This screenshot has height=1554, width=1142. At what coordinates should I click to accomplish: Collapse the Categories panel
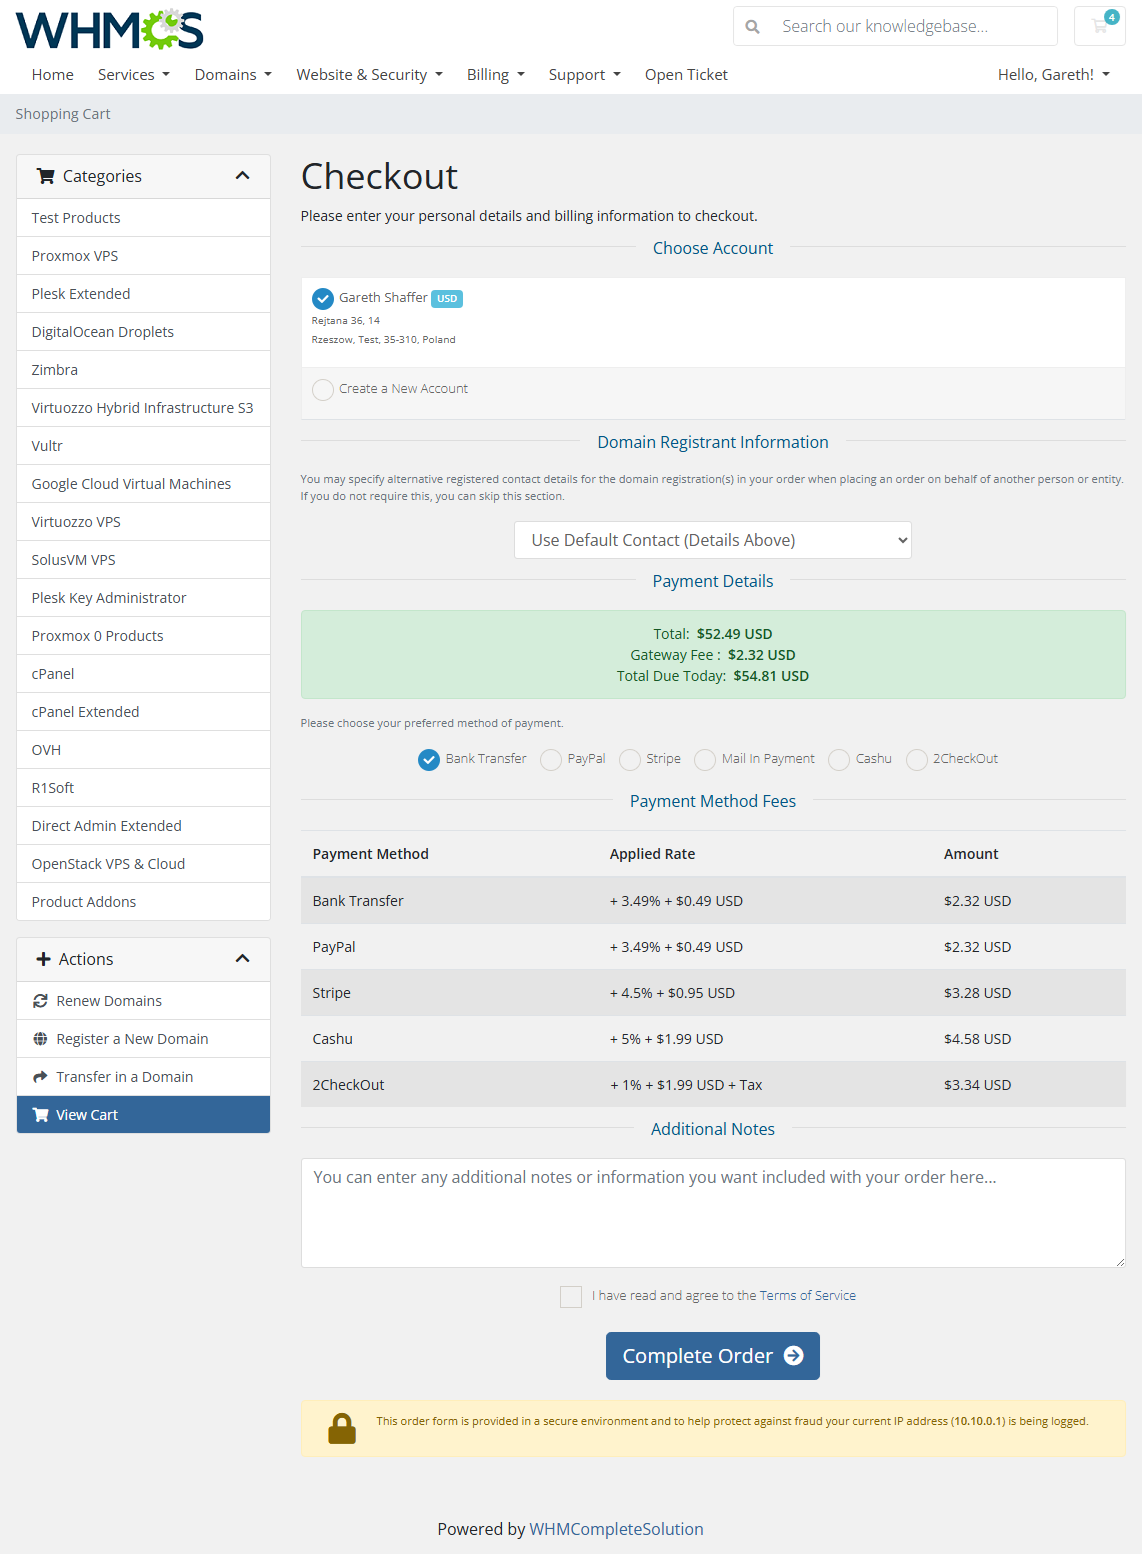pyautogui.click(x=242, y=174)
